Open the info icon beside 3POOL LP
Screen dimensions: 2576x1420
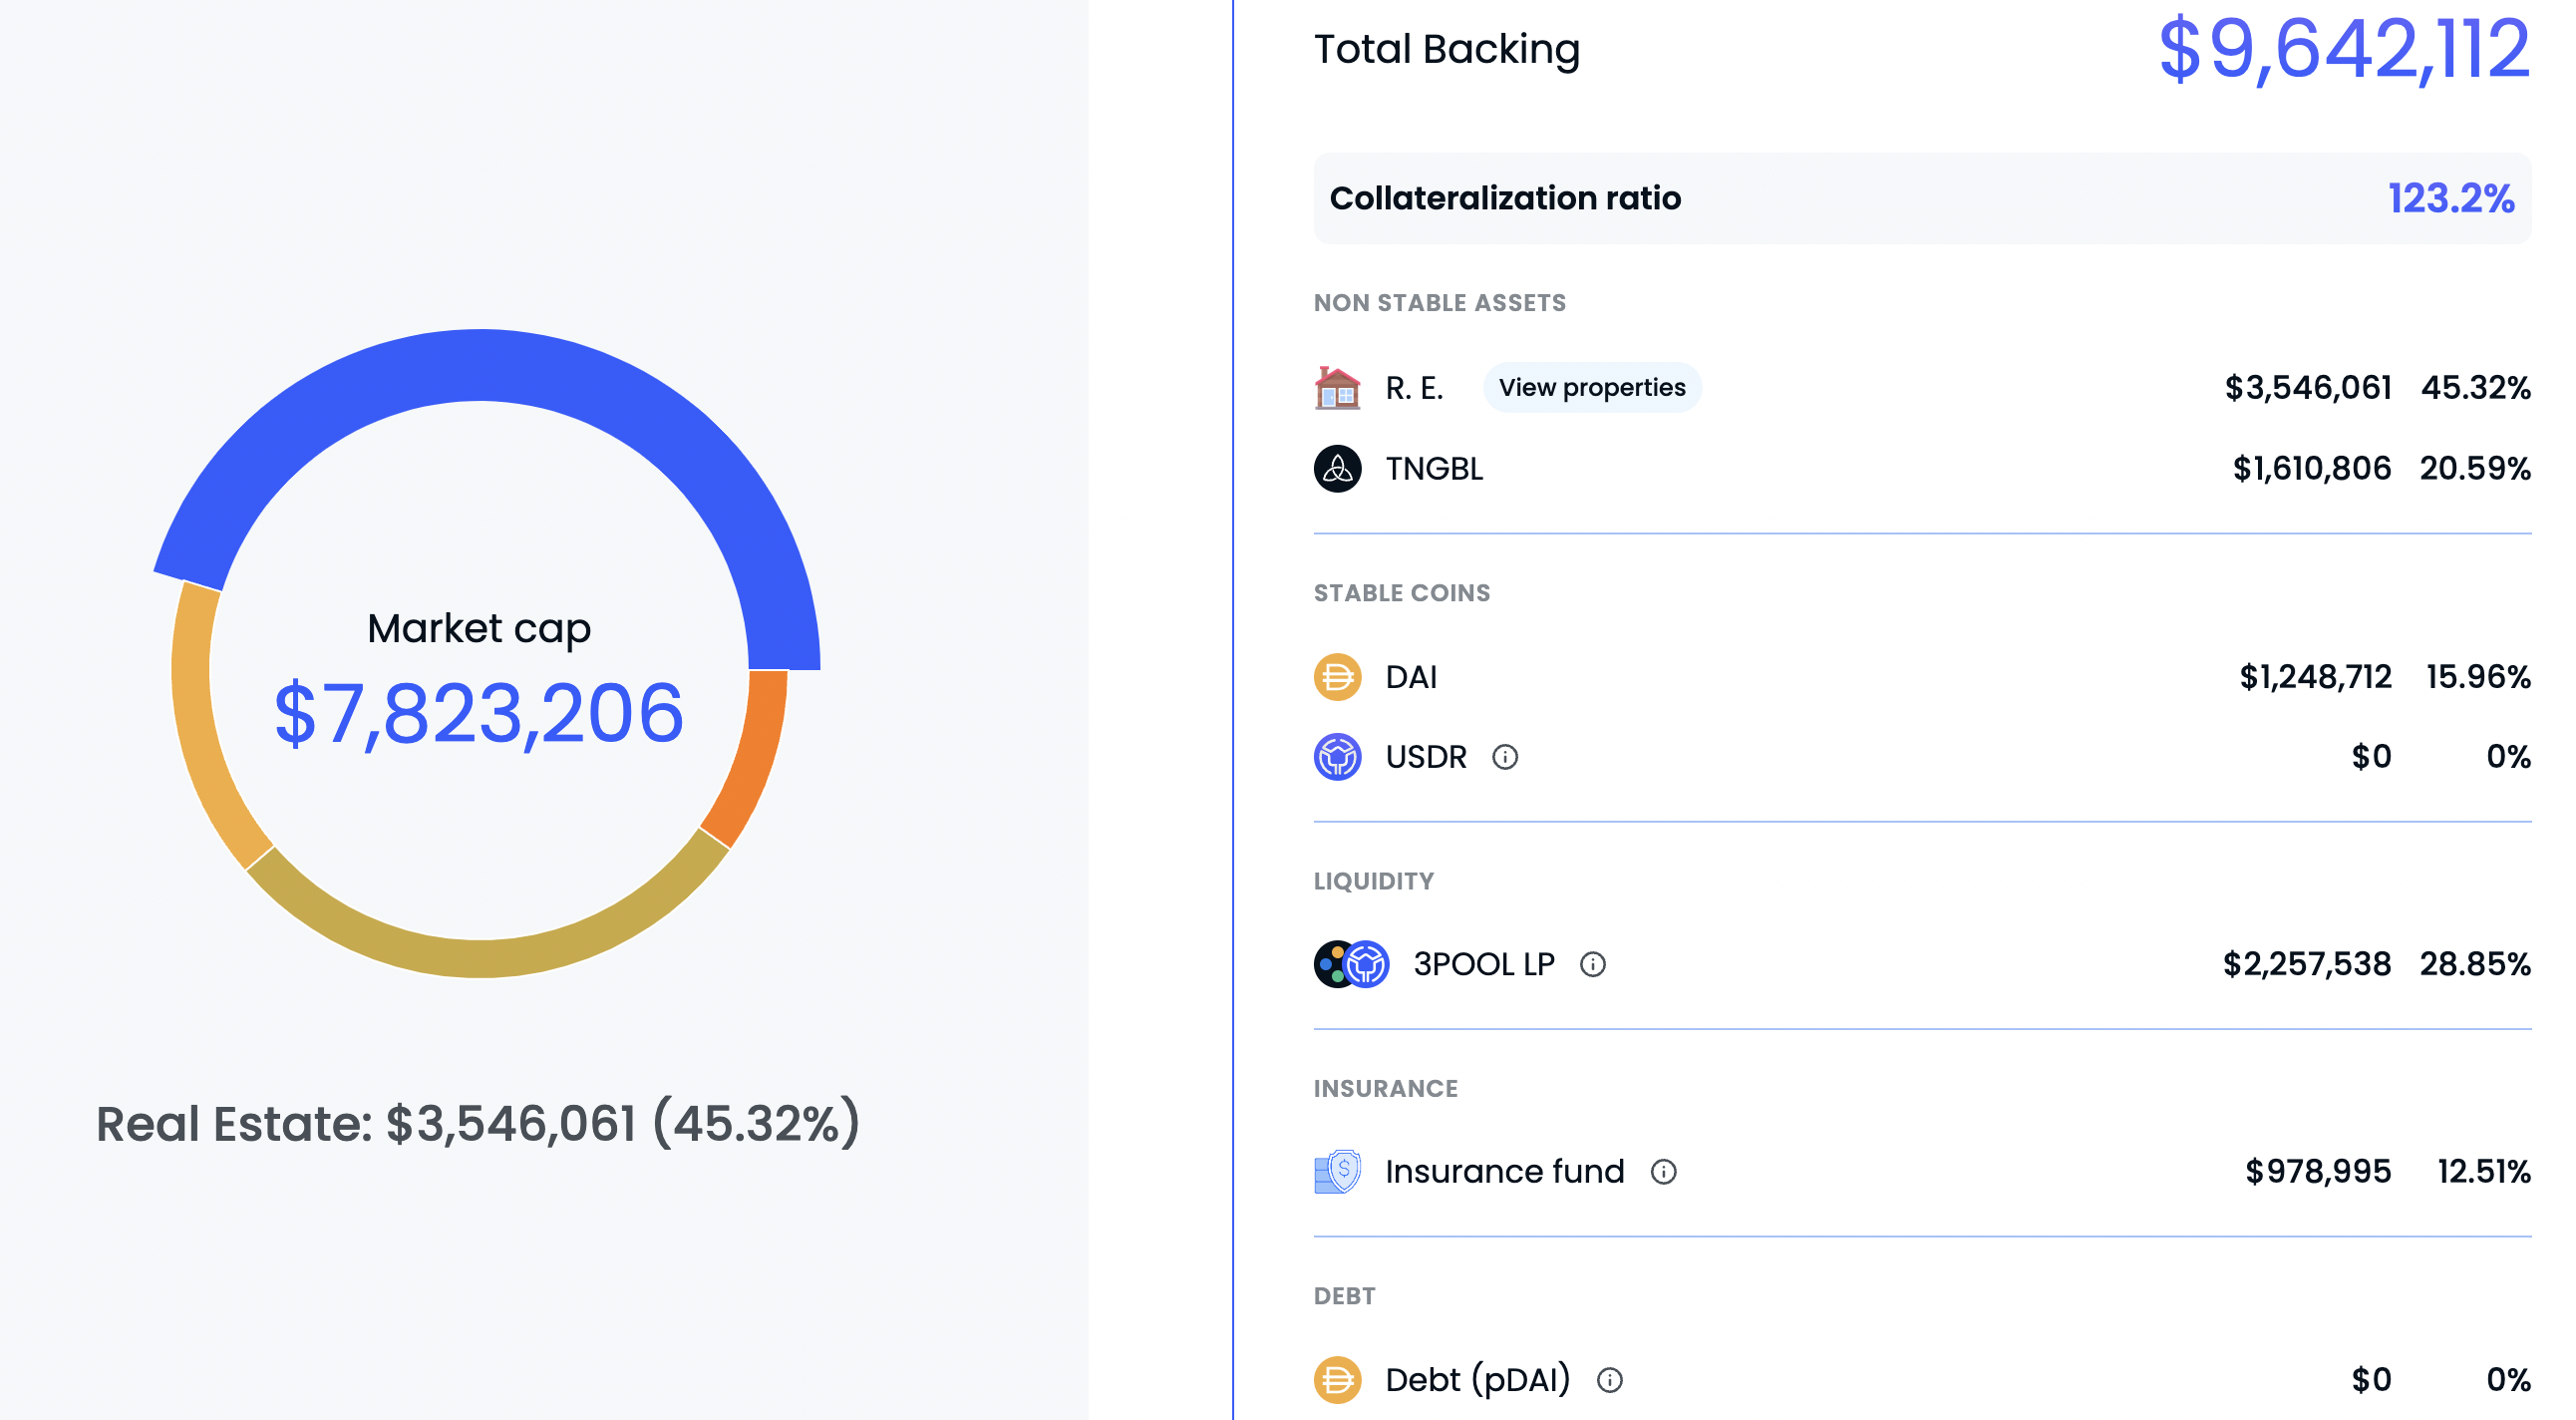(x=1592, y=965)
